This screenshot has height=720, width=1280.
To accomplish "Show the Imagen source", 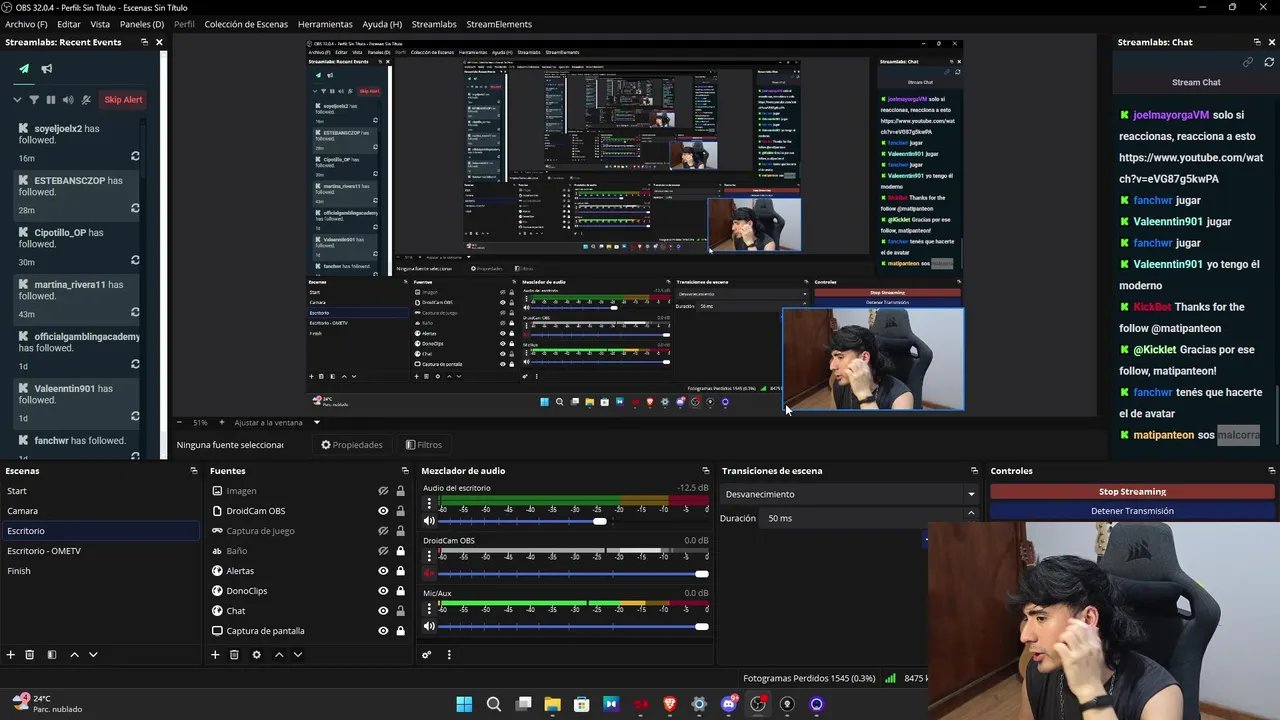I will (x=383, y=491).
